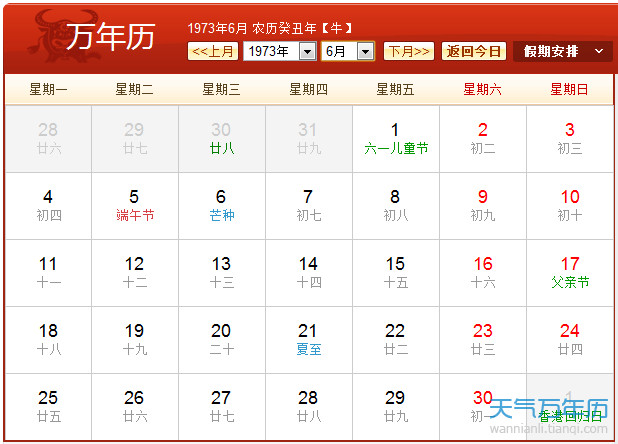Select June 23 廿三

[483, 340]
